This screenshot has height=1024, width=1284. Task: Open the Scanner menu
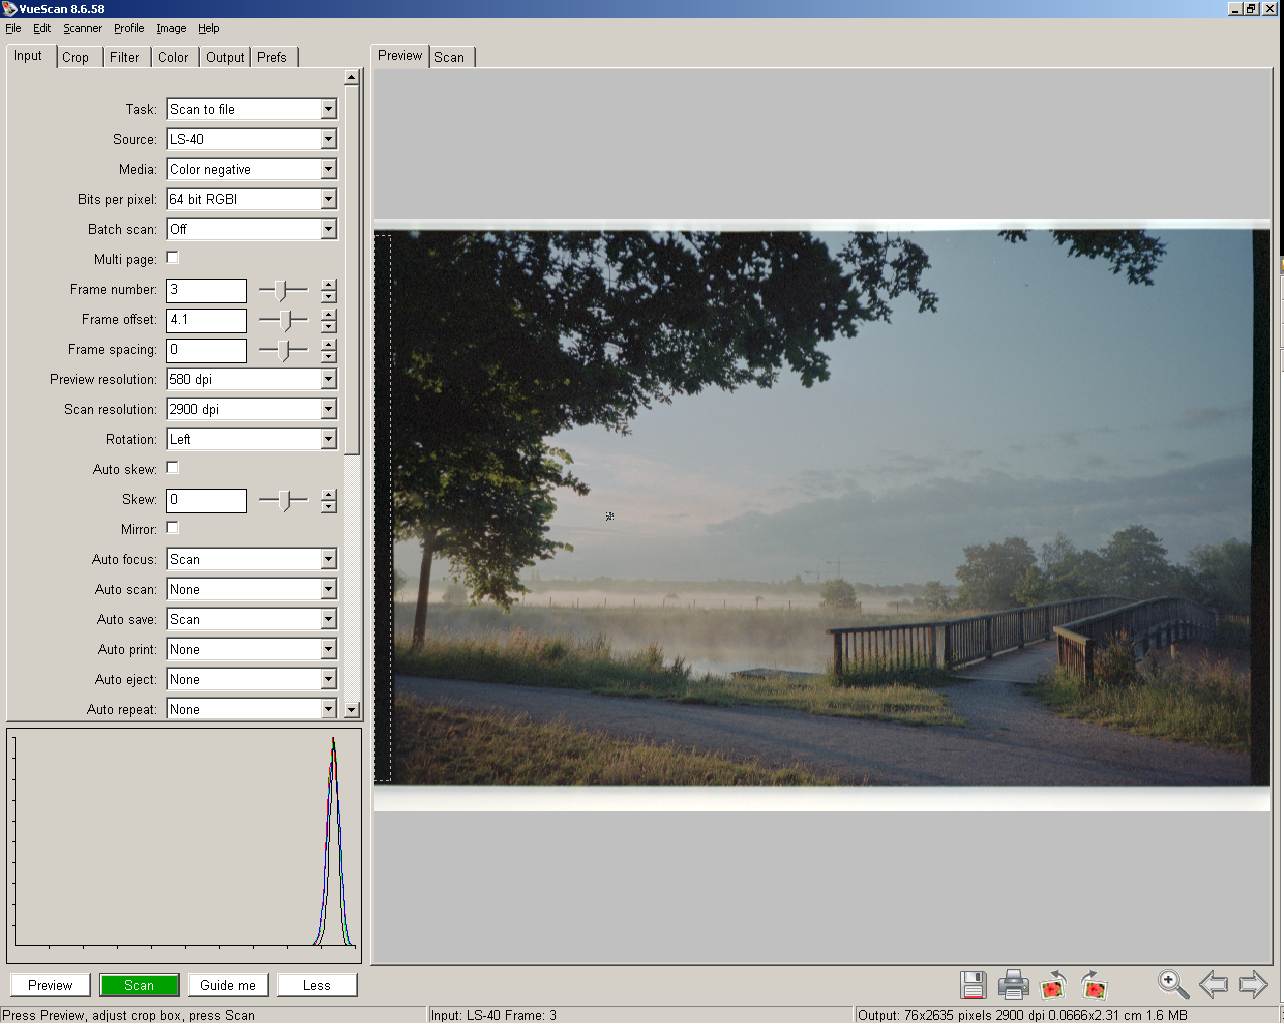tap(82, 28)
